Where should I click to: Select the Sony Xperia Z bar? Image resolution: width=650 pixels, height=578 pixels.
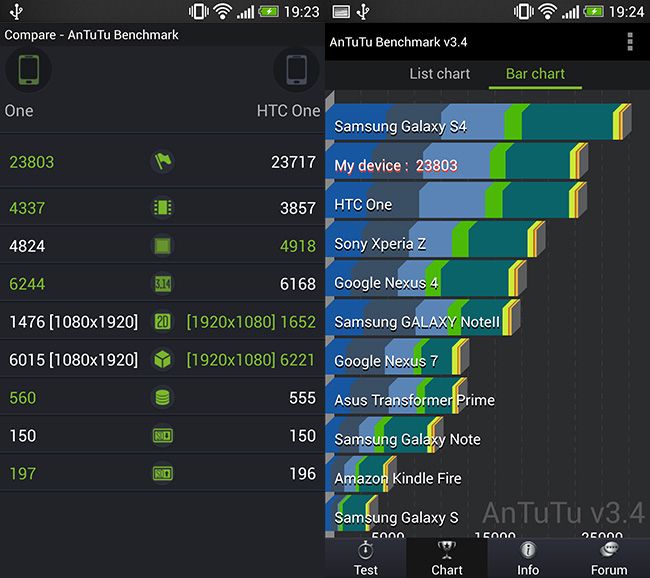pos(435,239)
